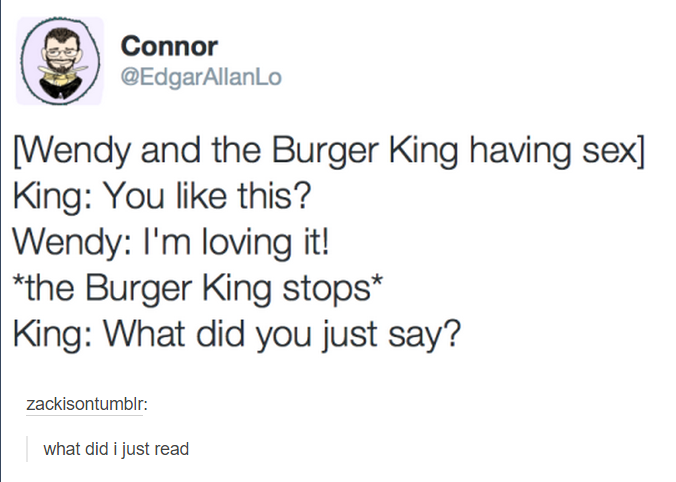Click Connor's profile avatar picture
676x482 pixels.
pos(60,61)
